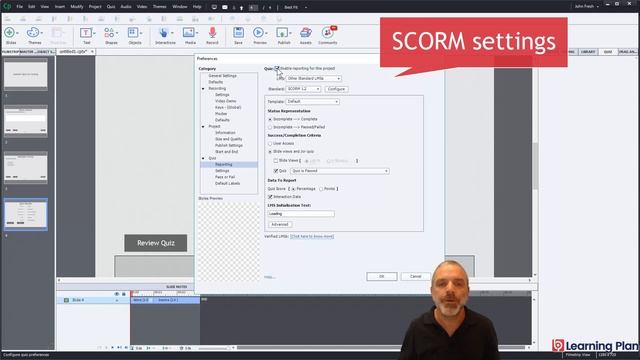The width and height of the screenshot is (640, 360).
Task: Click Cancel in Preferences dialog
Action: pos(416,277)
